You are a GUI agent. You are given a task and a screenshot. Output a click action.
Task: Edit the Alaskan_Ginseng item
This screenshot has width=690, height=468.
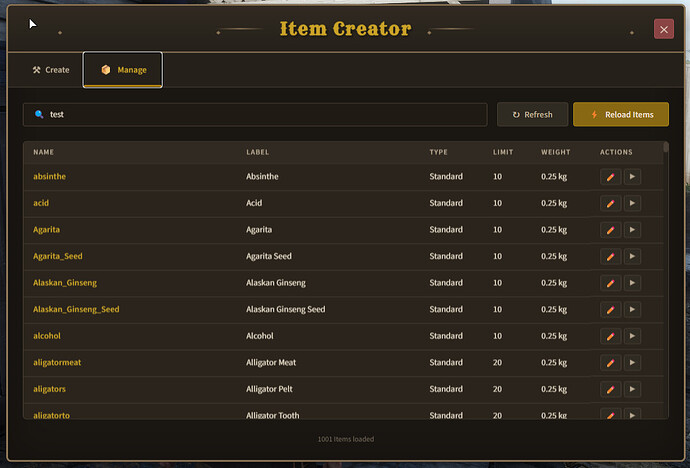(610, 283)
